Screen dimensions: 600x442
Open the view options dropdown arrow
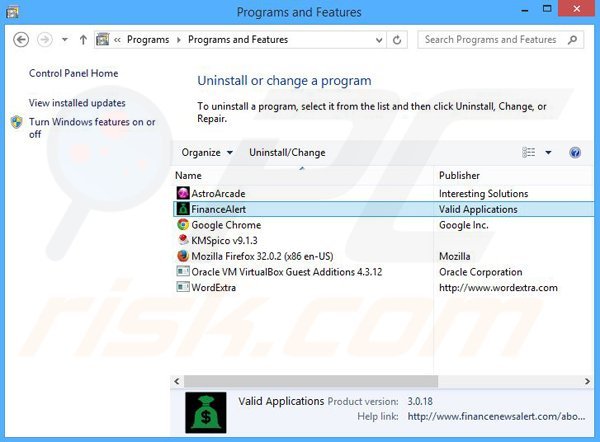click(548, 153)
